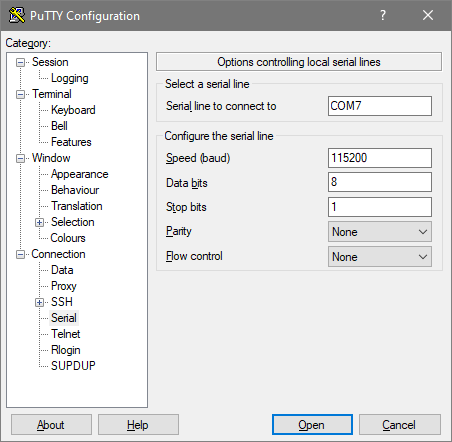
Task: Click Open to start the serial session
Action: [312, 425]
